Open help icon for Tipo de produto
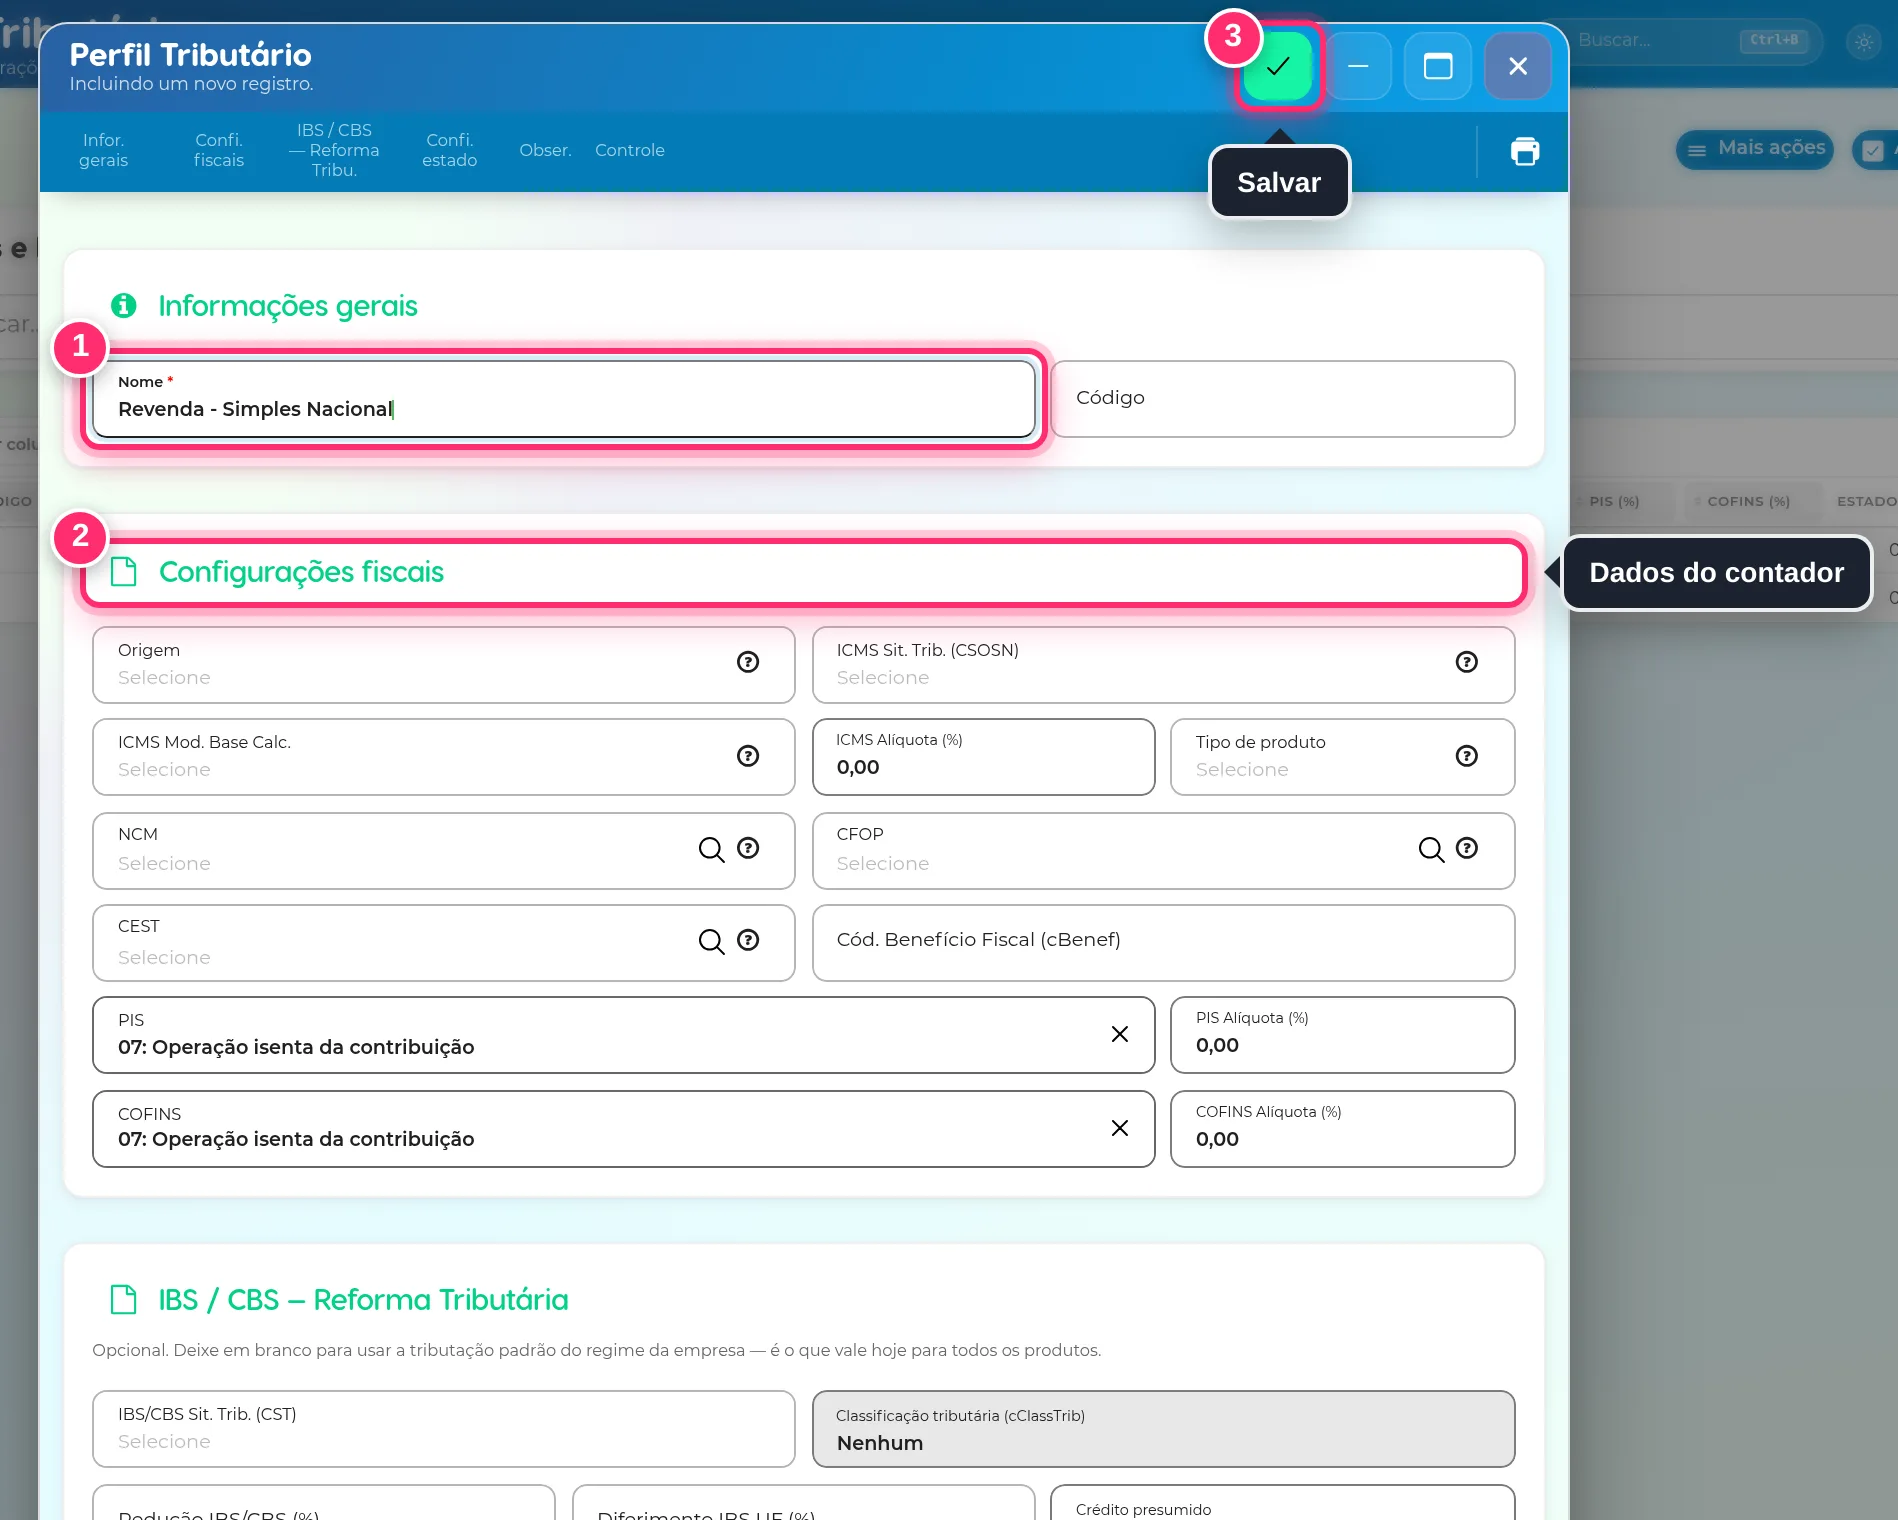1898x1520 pixels. (x=1466, y=756)
